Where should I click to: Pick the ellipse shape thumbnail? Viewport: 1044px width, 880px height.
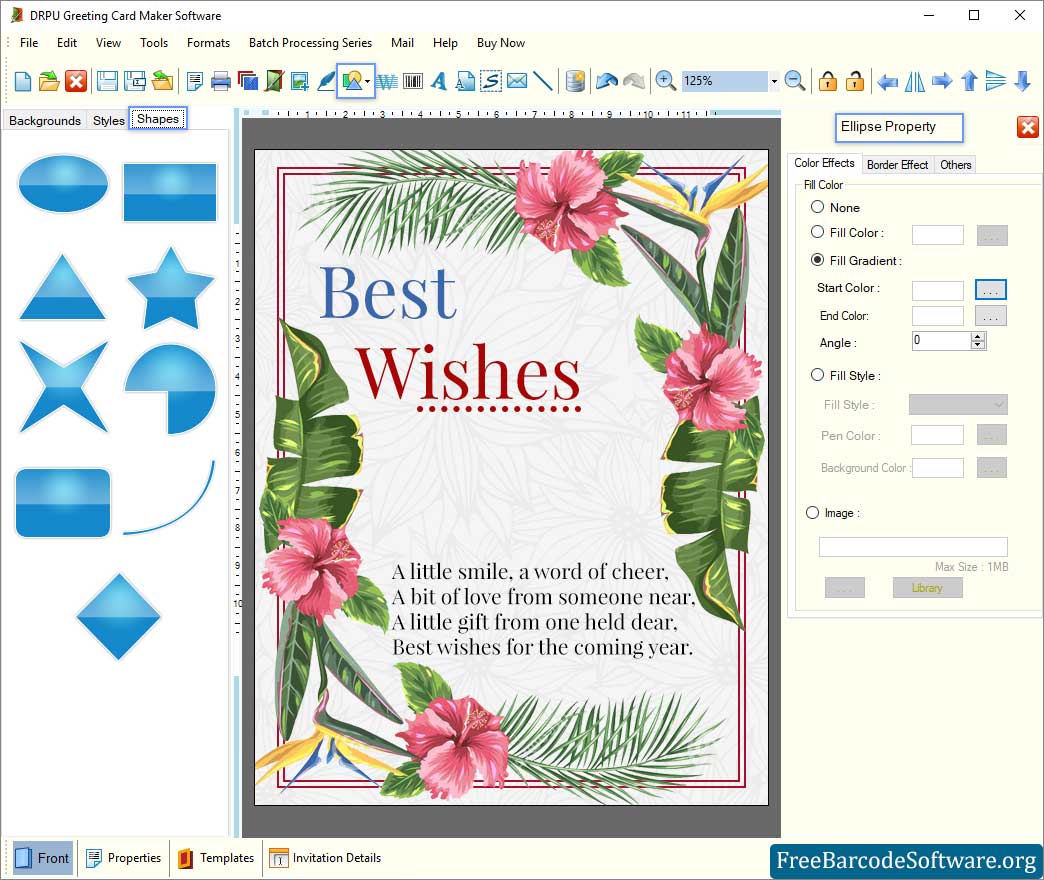[x=63, y=184]
